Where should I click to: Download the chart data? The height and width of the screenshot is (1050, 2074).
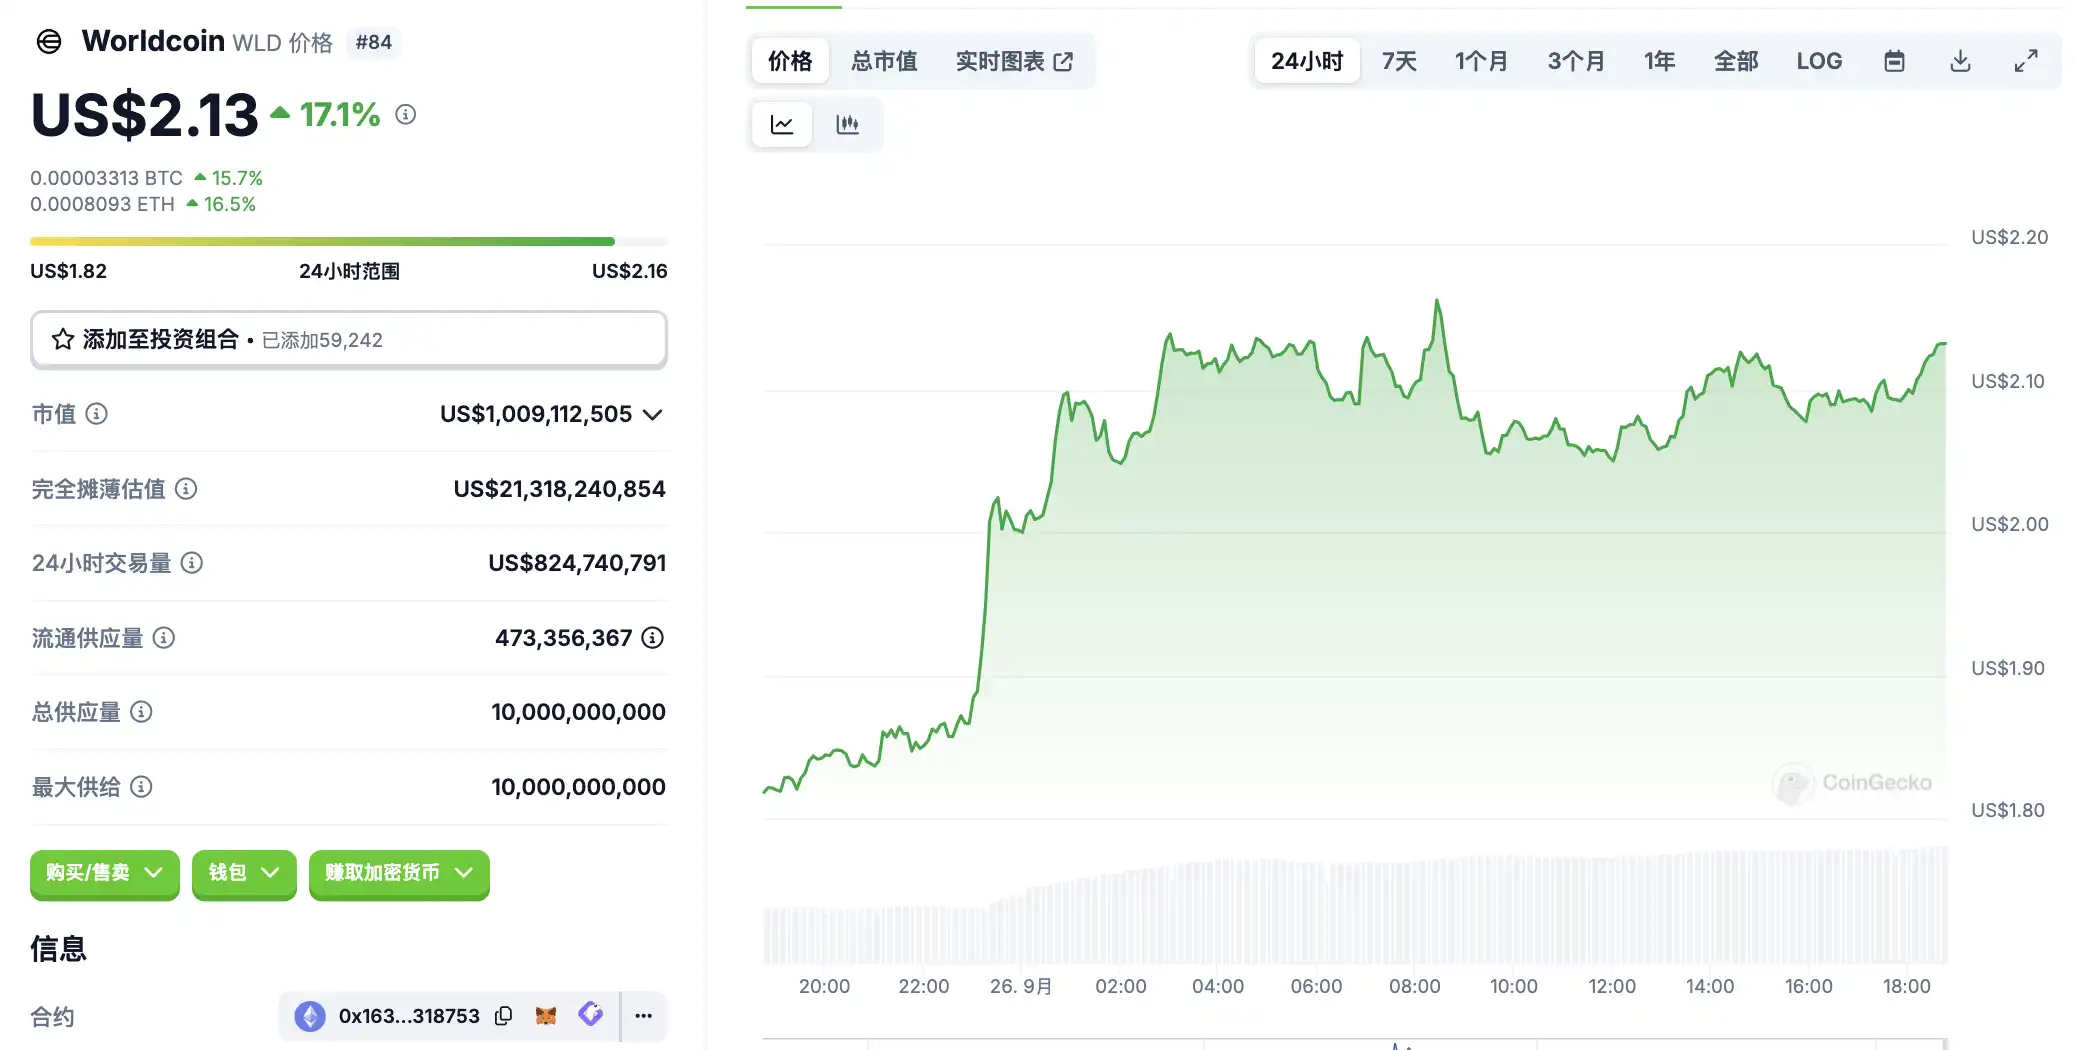[1960, 61]
